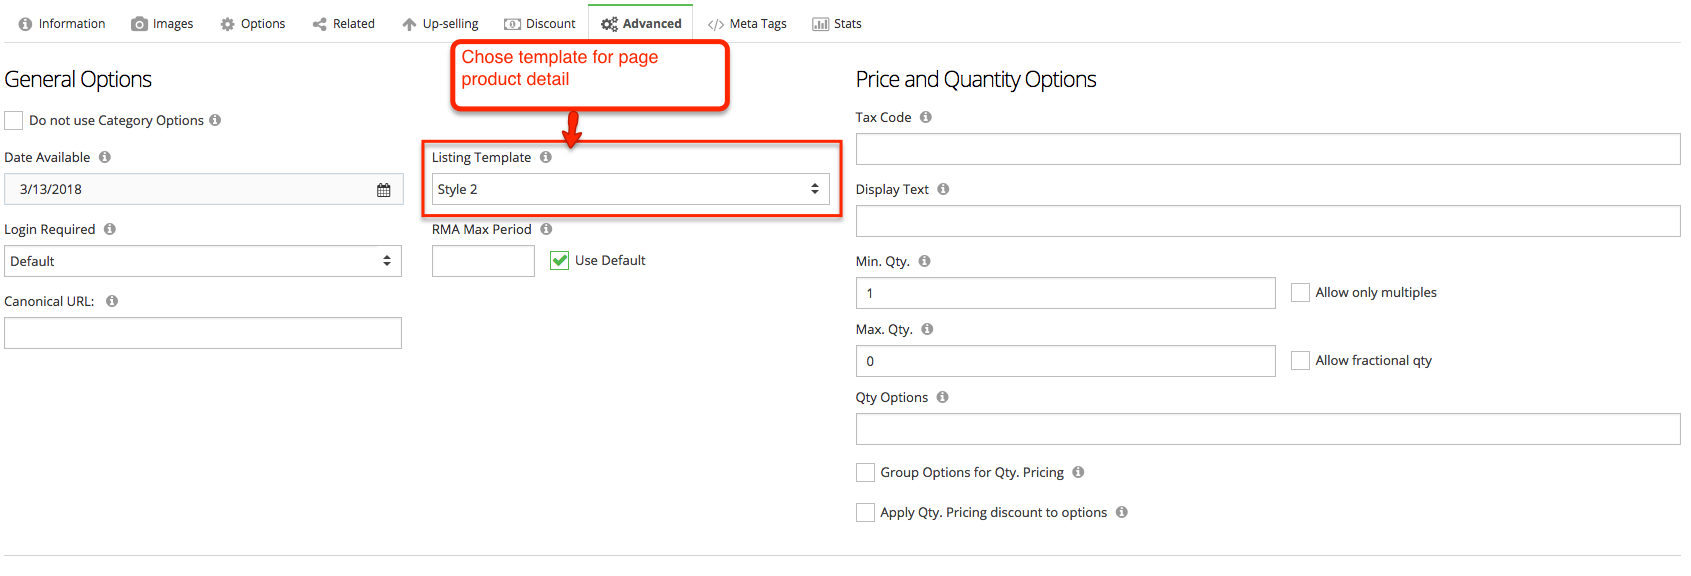Show RMA Max Period info icon
The width and height of the screenshot is (1691, 576).
[x=546, y=229]
